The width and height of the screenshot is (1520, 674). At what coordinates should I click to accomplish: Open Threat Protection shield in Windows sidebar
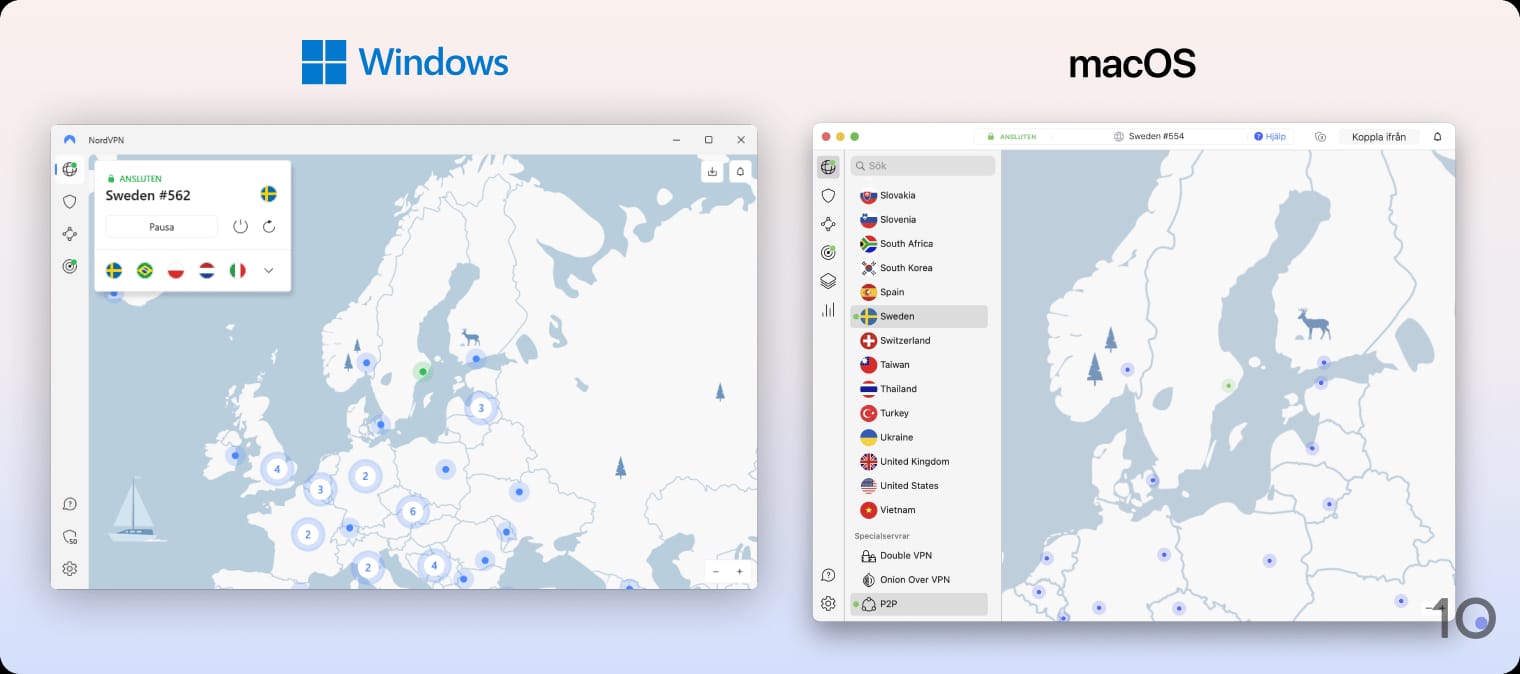pos(69,201)
